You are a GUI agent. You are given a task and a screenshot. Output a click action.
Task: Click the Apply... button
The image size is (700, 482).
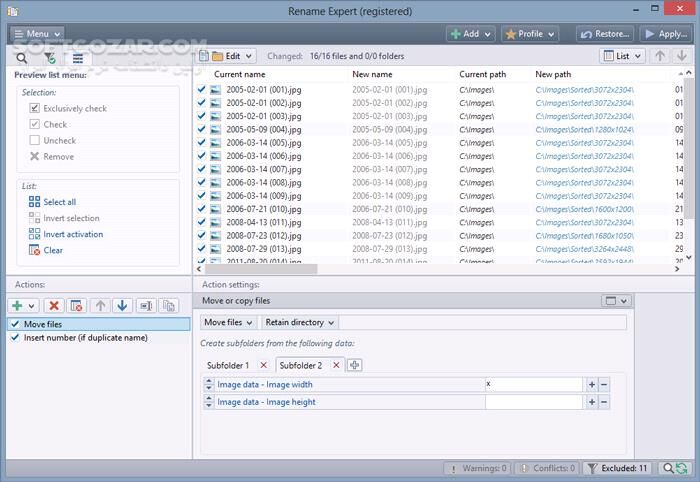666,34
